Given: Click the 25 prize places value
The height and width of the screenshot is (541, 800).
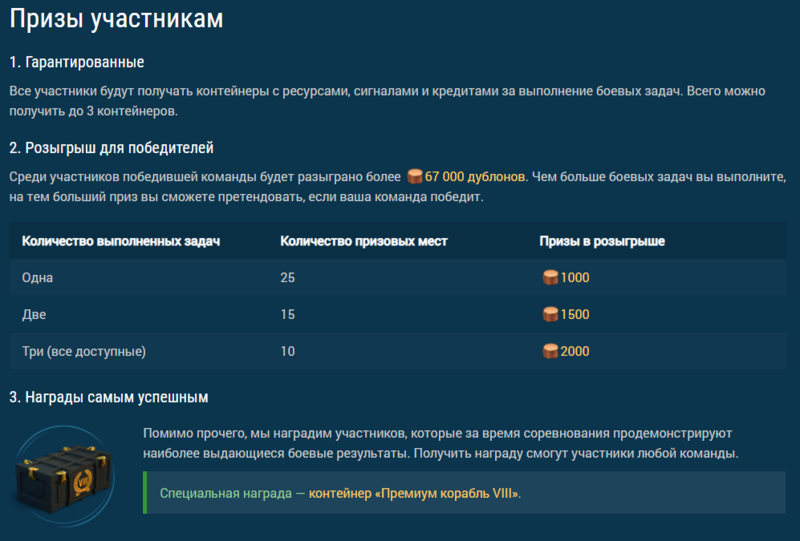Looking at the screenshot, I should [287, 278].
